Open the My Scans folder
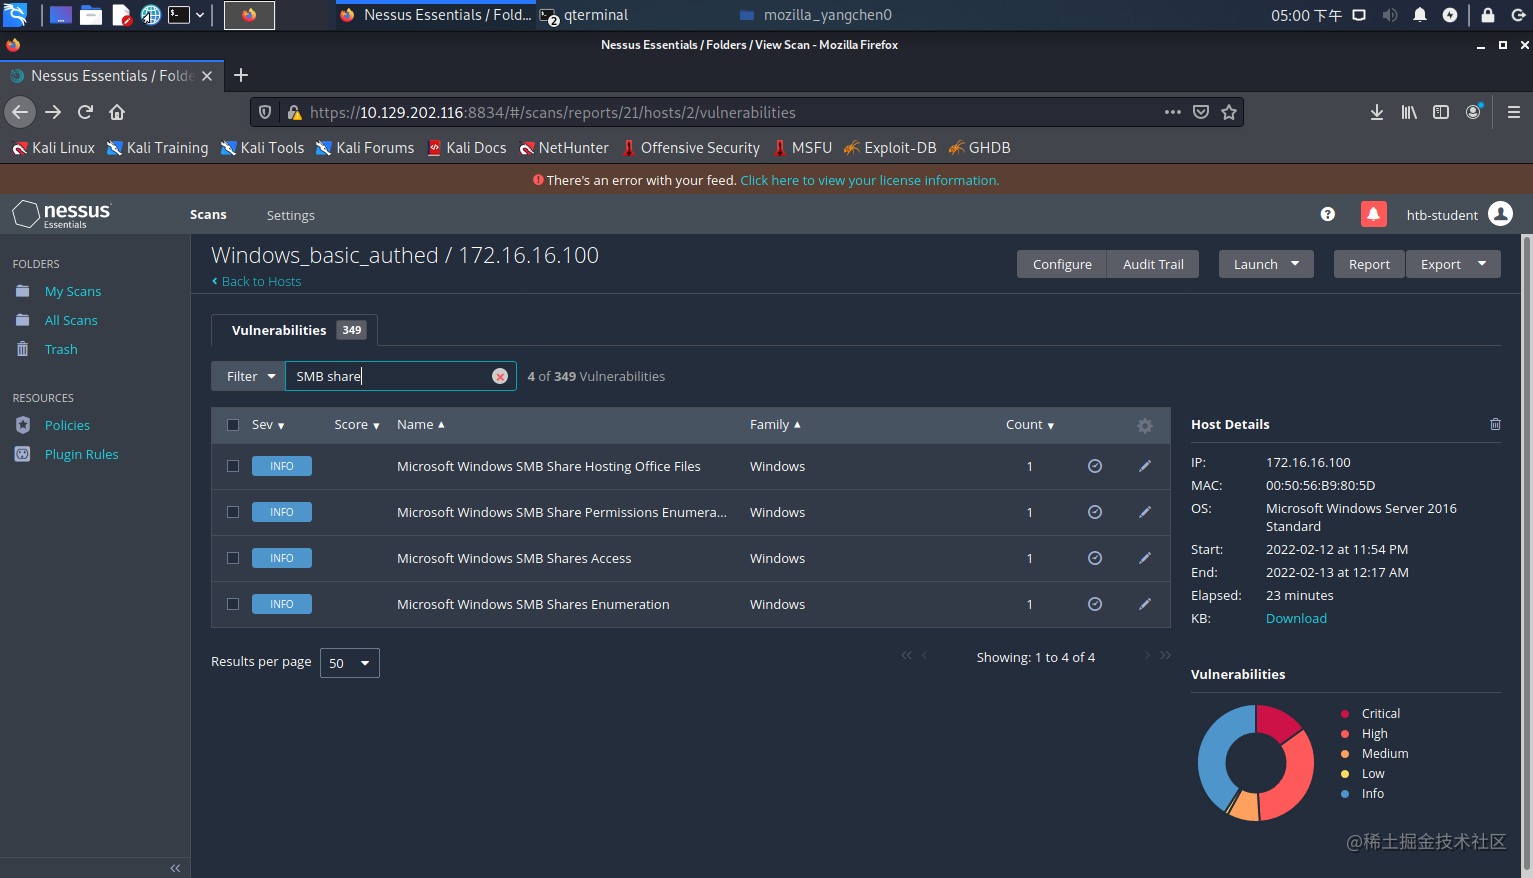The image size is (1533, 878). click(73, 291)
